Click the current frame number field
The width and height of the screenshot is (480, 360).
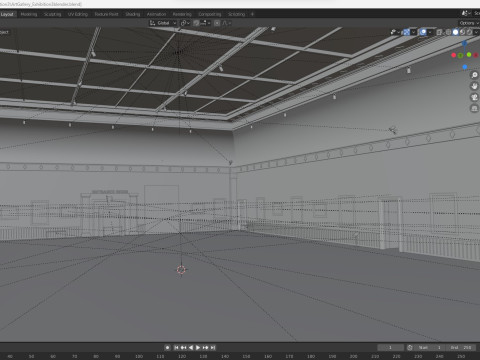(x=390, y=348)
